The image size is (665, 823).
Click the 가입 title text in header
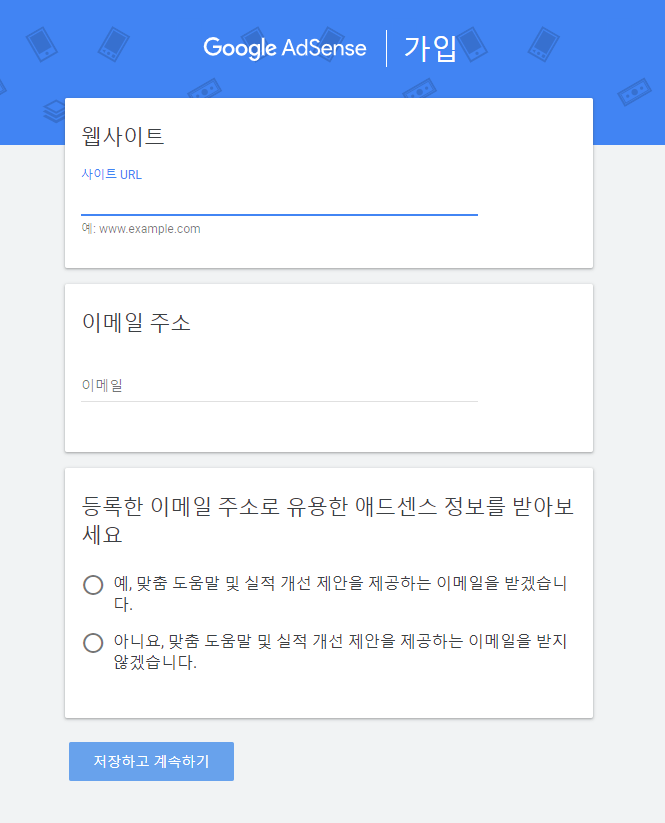point(430,48)
